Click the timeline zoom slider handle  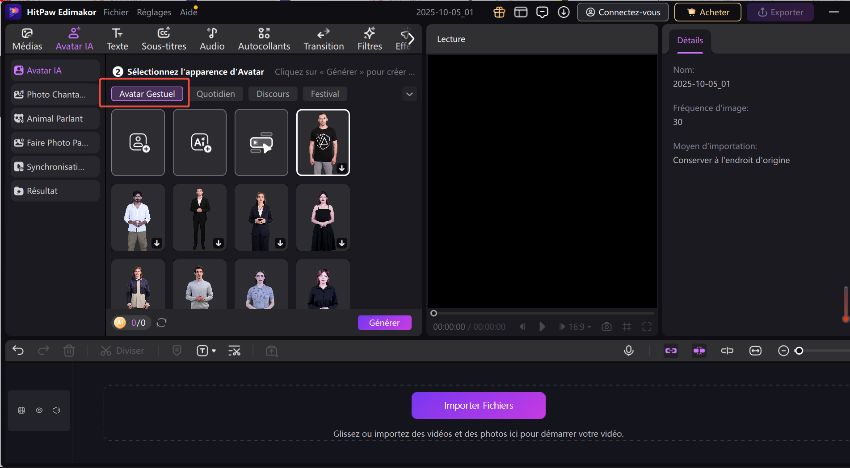pyautogui.click(x=799, y=351)
